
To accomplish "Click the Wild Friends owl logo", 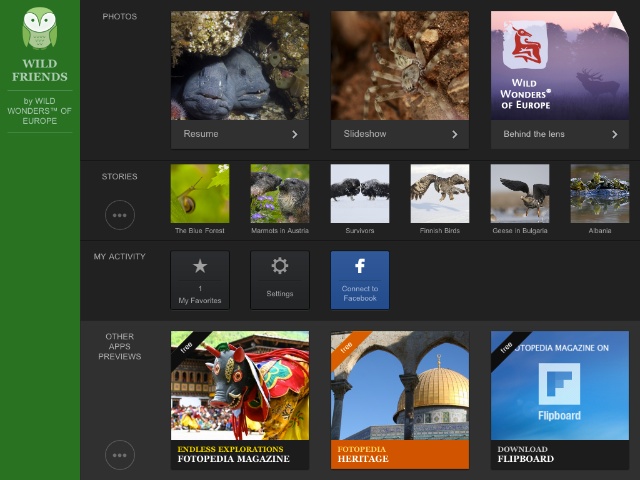I will coord(40,28).
